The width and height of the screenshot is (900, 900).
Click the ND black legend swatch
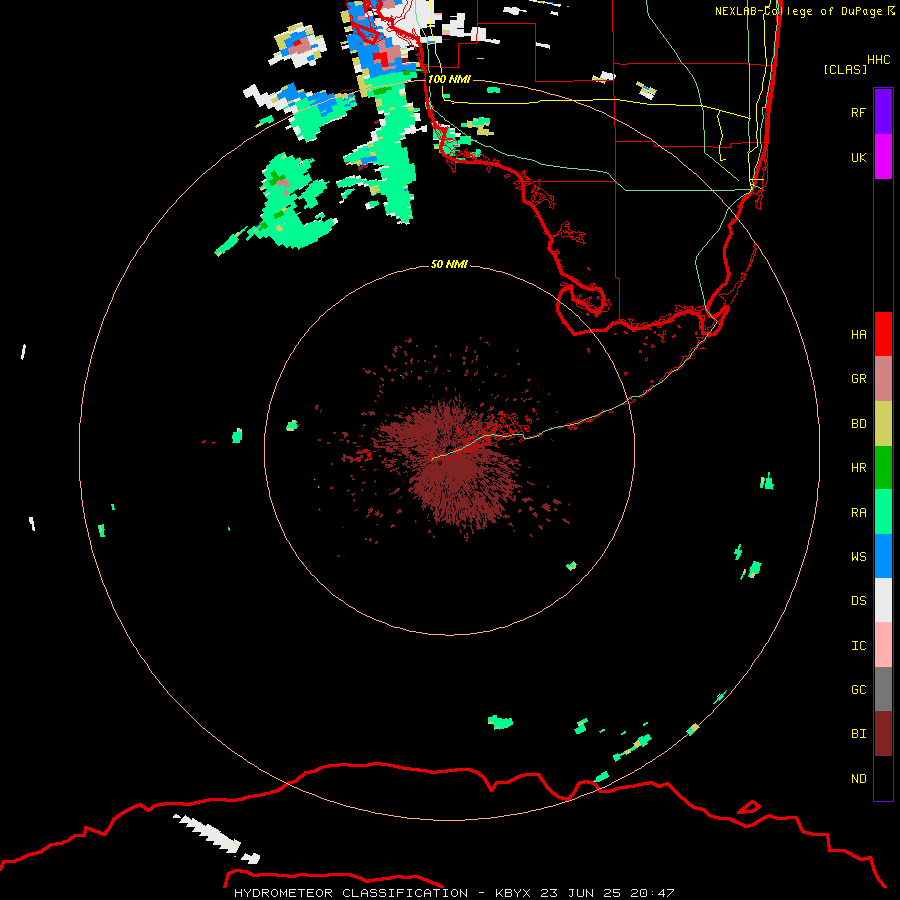883,778
